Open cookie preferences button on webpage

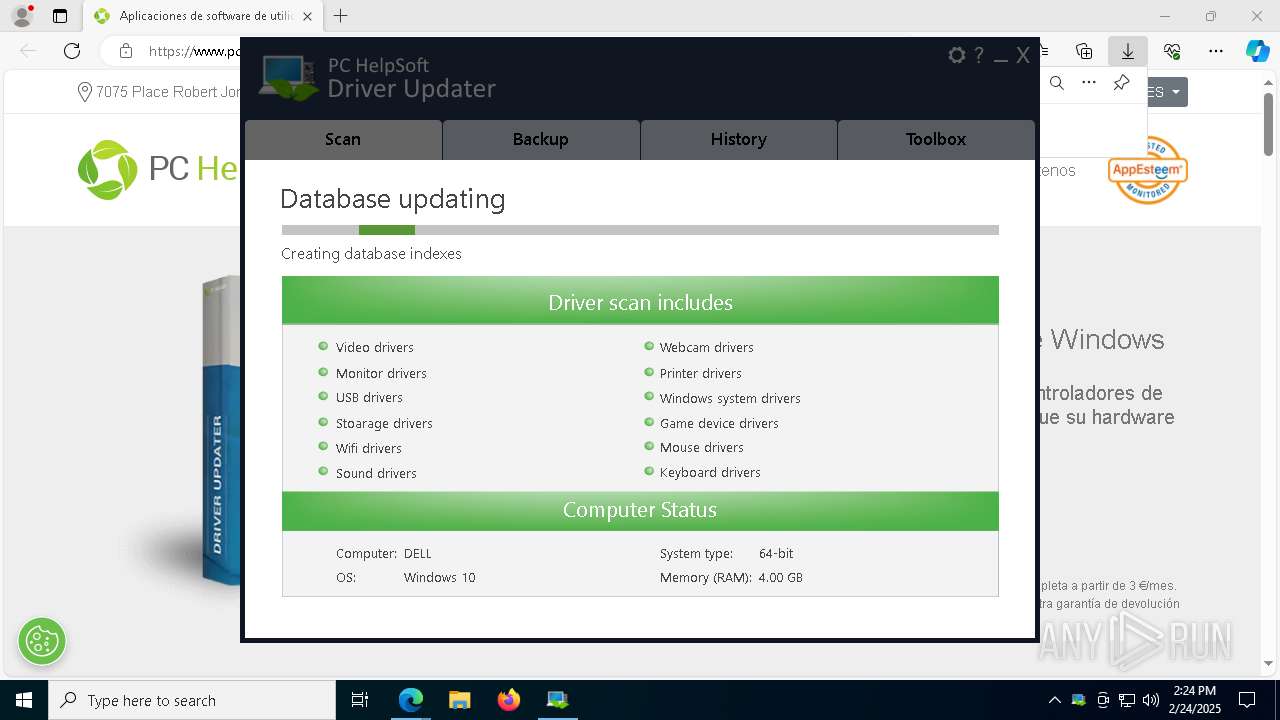42,641
